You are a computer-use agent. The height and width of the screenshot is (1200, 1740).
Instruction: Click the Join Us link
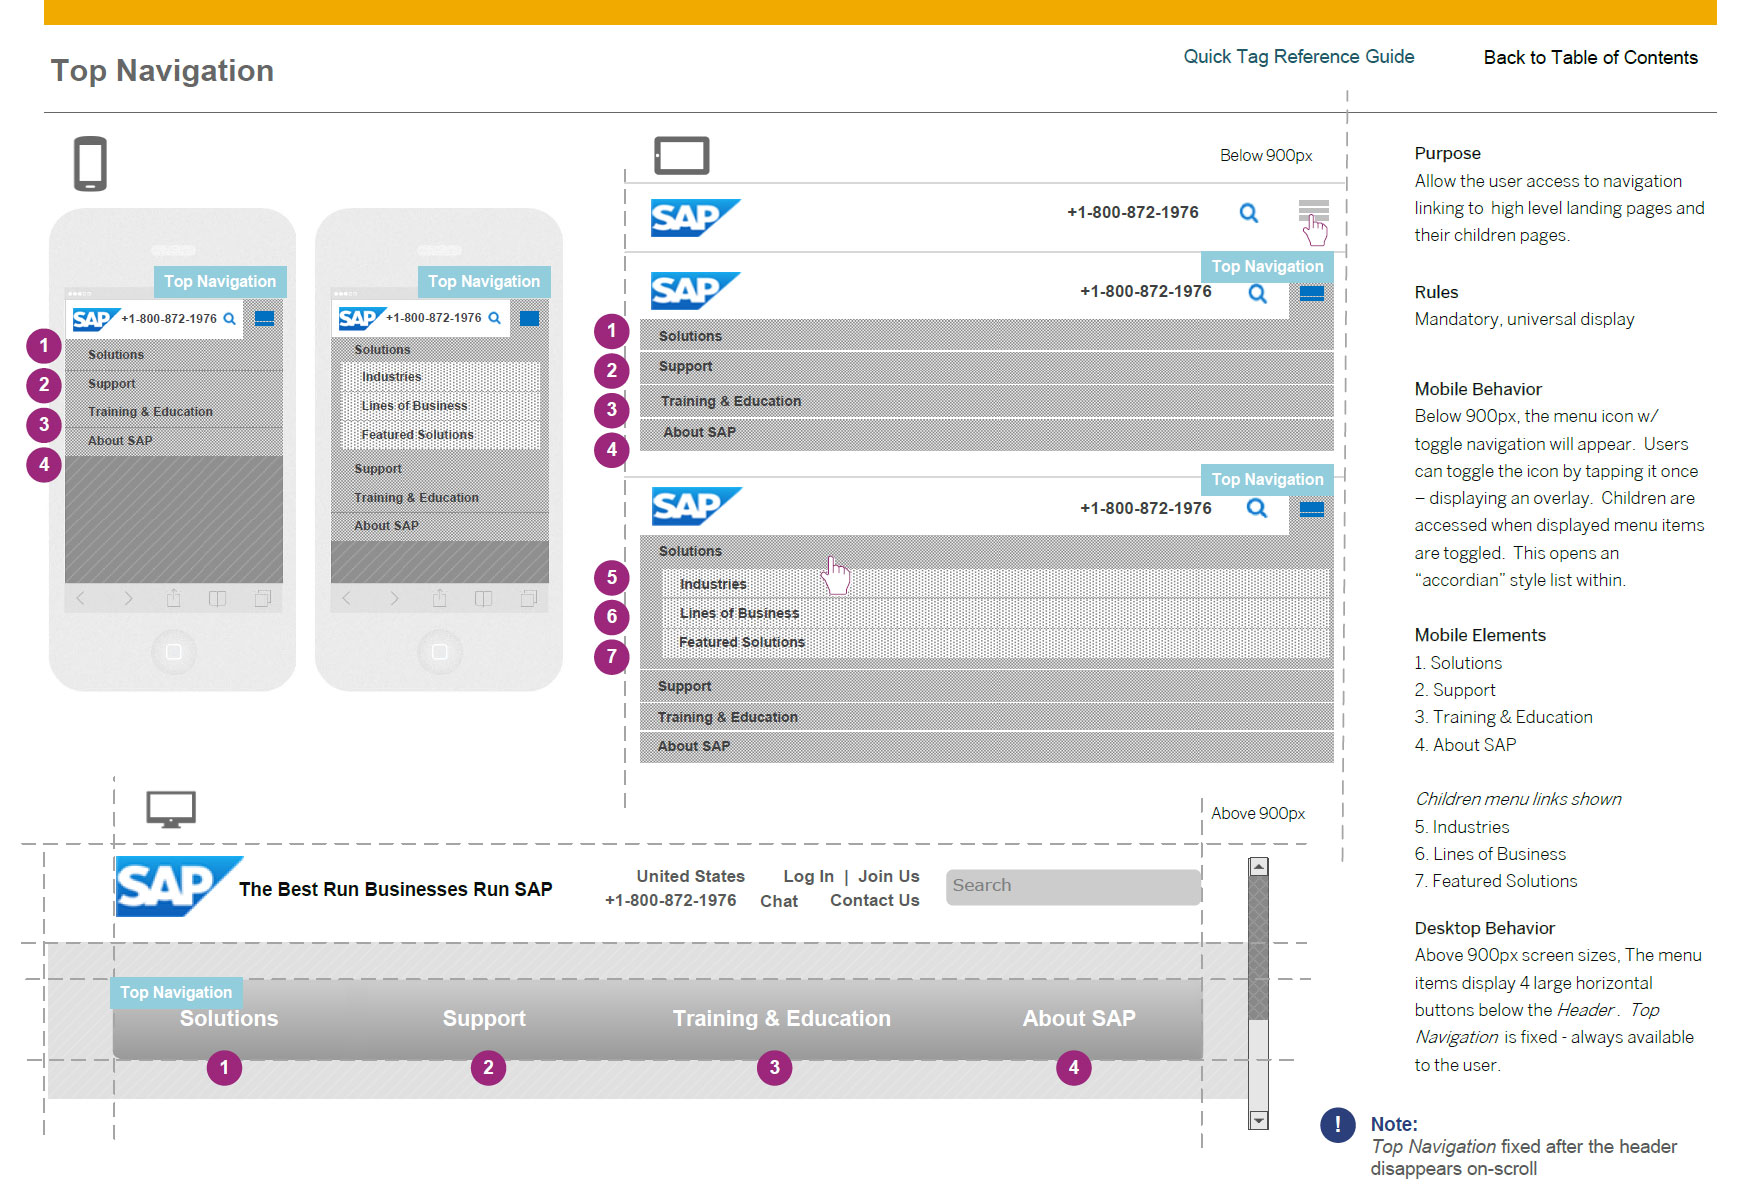pyautogui.click(x=889, y=877)
